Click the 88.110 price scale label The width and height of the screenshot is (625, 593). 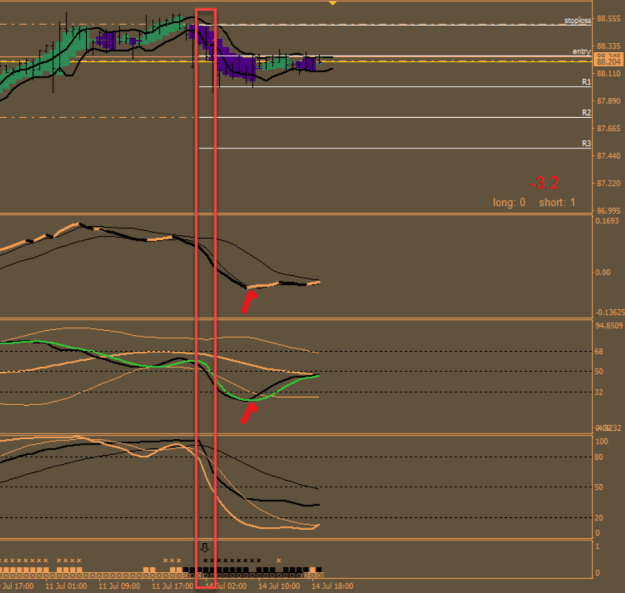609,73
